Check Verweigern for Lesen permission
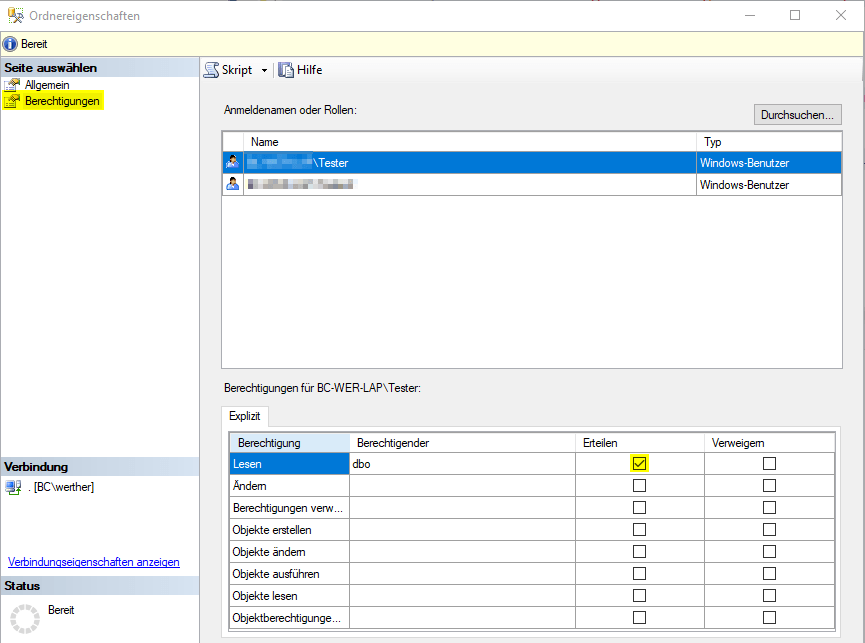The height and width of the screenshot is (643, 865). point(770,464)
